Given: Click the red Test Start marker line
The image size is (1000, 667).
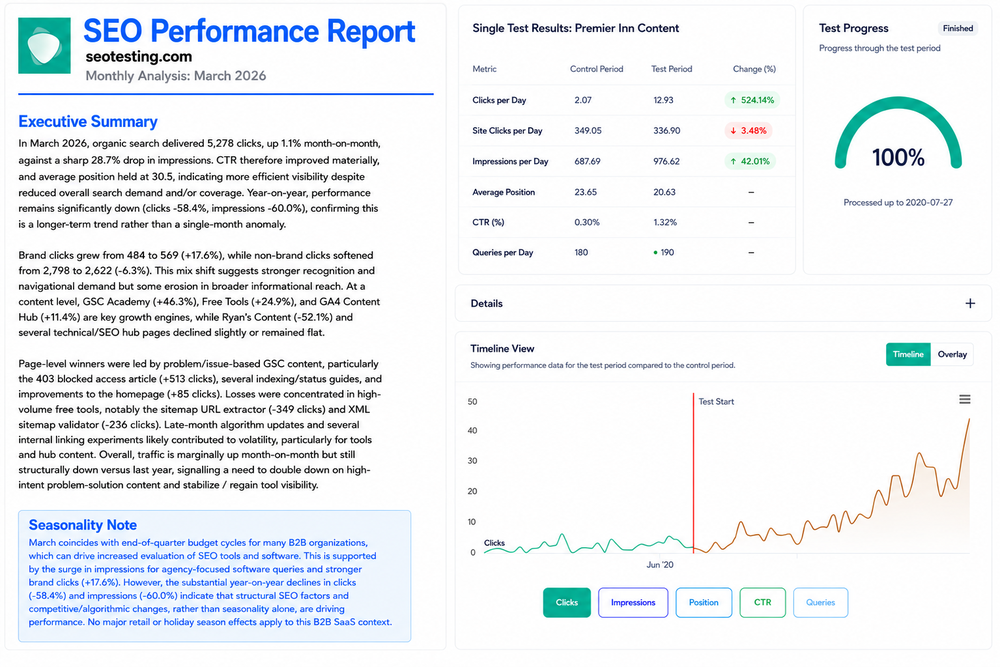Looking at the screenshot, I should [693, 472].
